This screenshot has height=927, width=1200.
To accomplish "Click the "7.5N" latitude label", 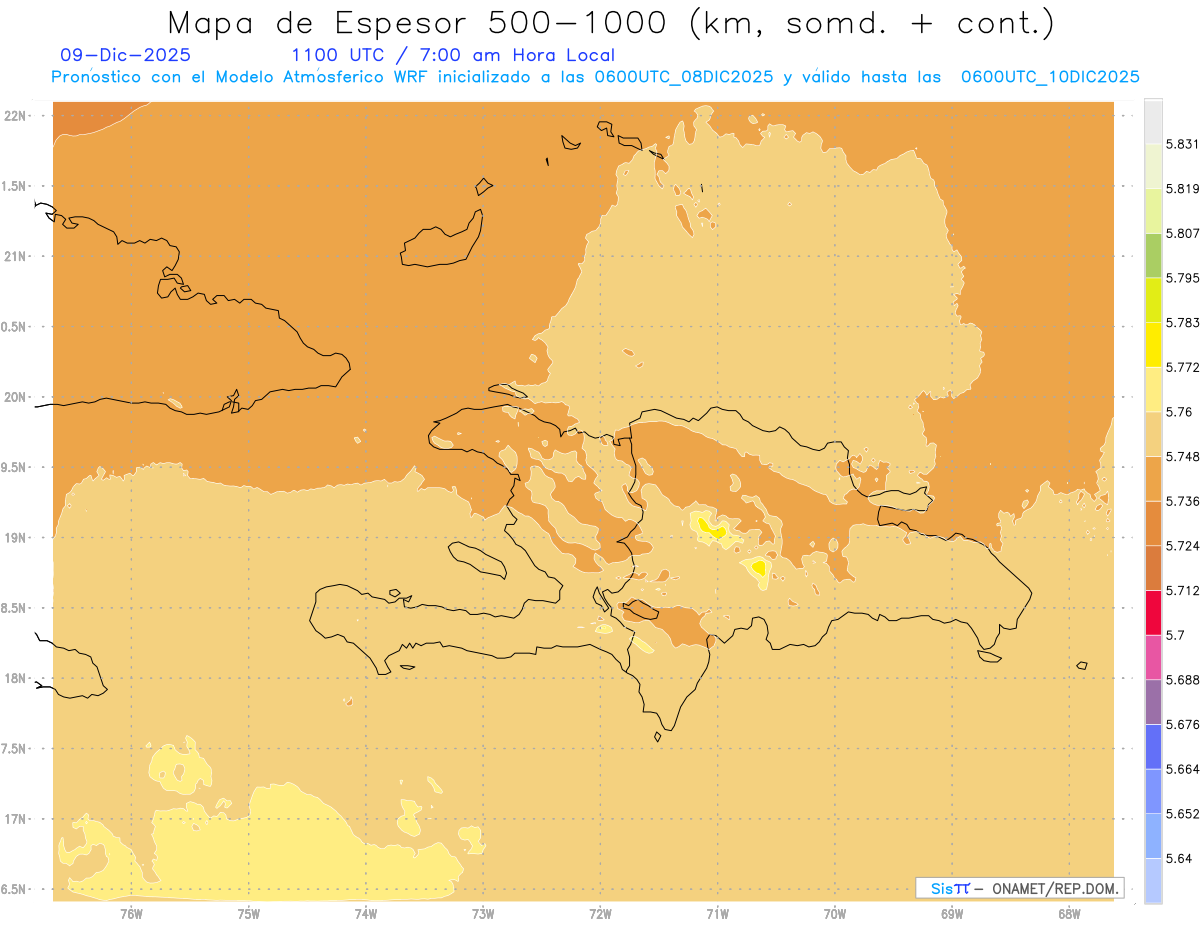I will click(15, 749).
